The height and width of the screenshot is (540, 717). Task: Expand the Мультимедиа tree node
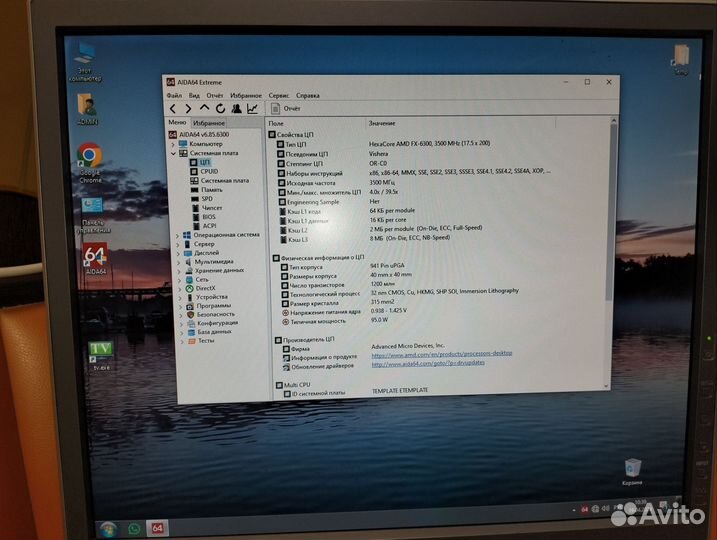(x=179, y=262)
